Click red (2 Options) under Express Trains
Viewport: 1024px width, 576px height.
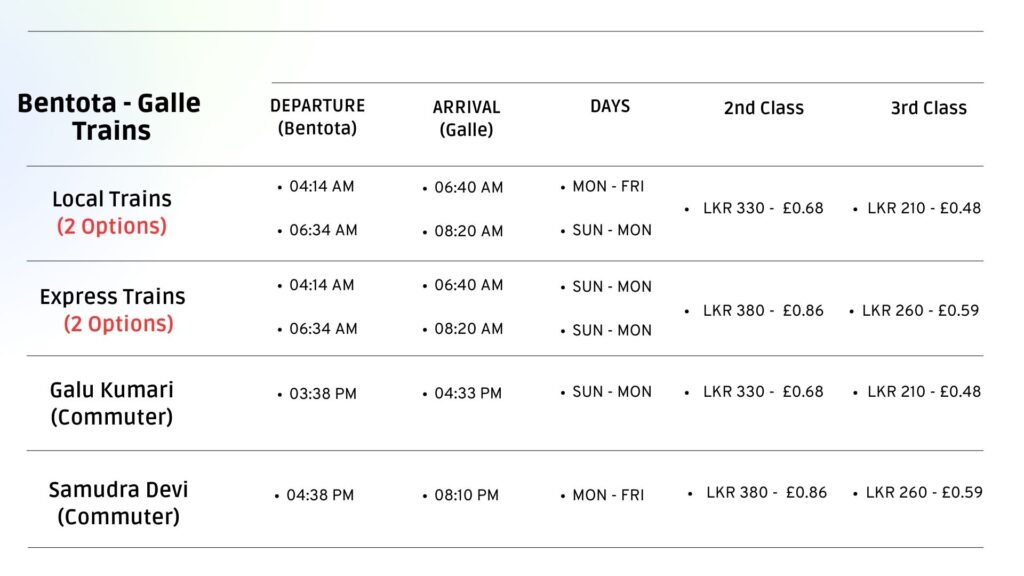118,324
